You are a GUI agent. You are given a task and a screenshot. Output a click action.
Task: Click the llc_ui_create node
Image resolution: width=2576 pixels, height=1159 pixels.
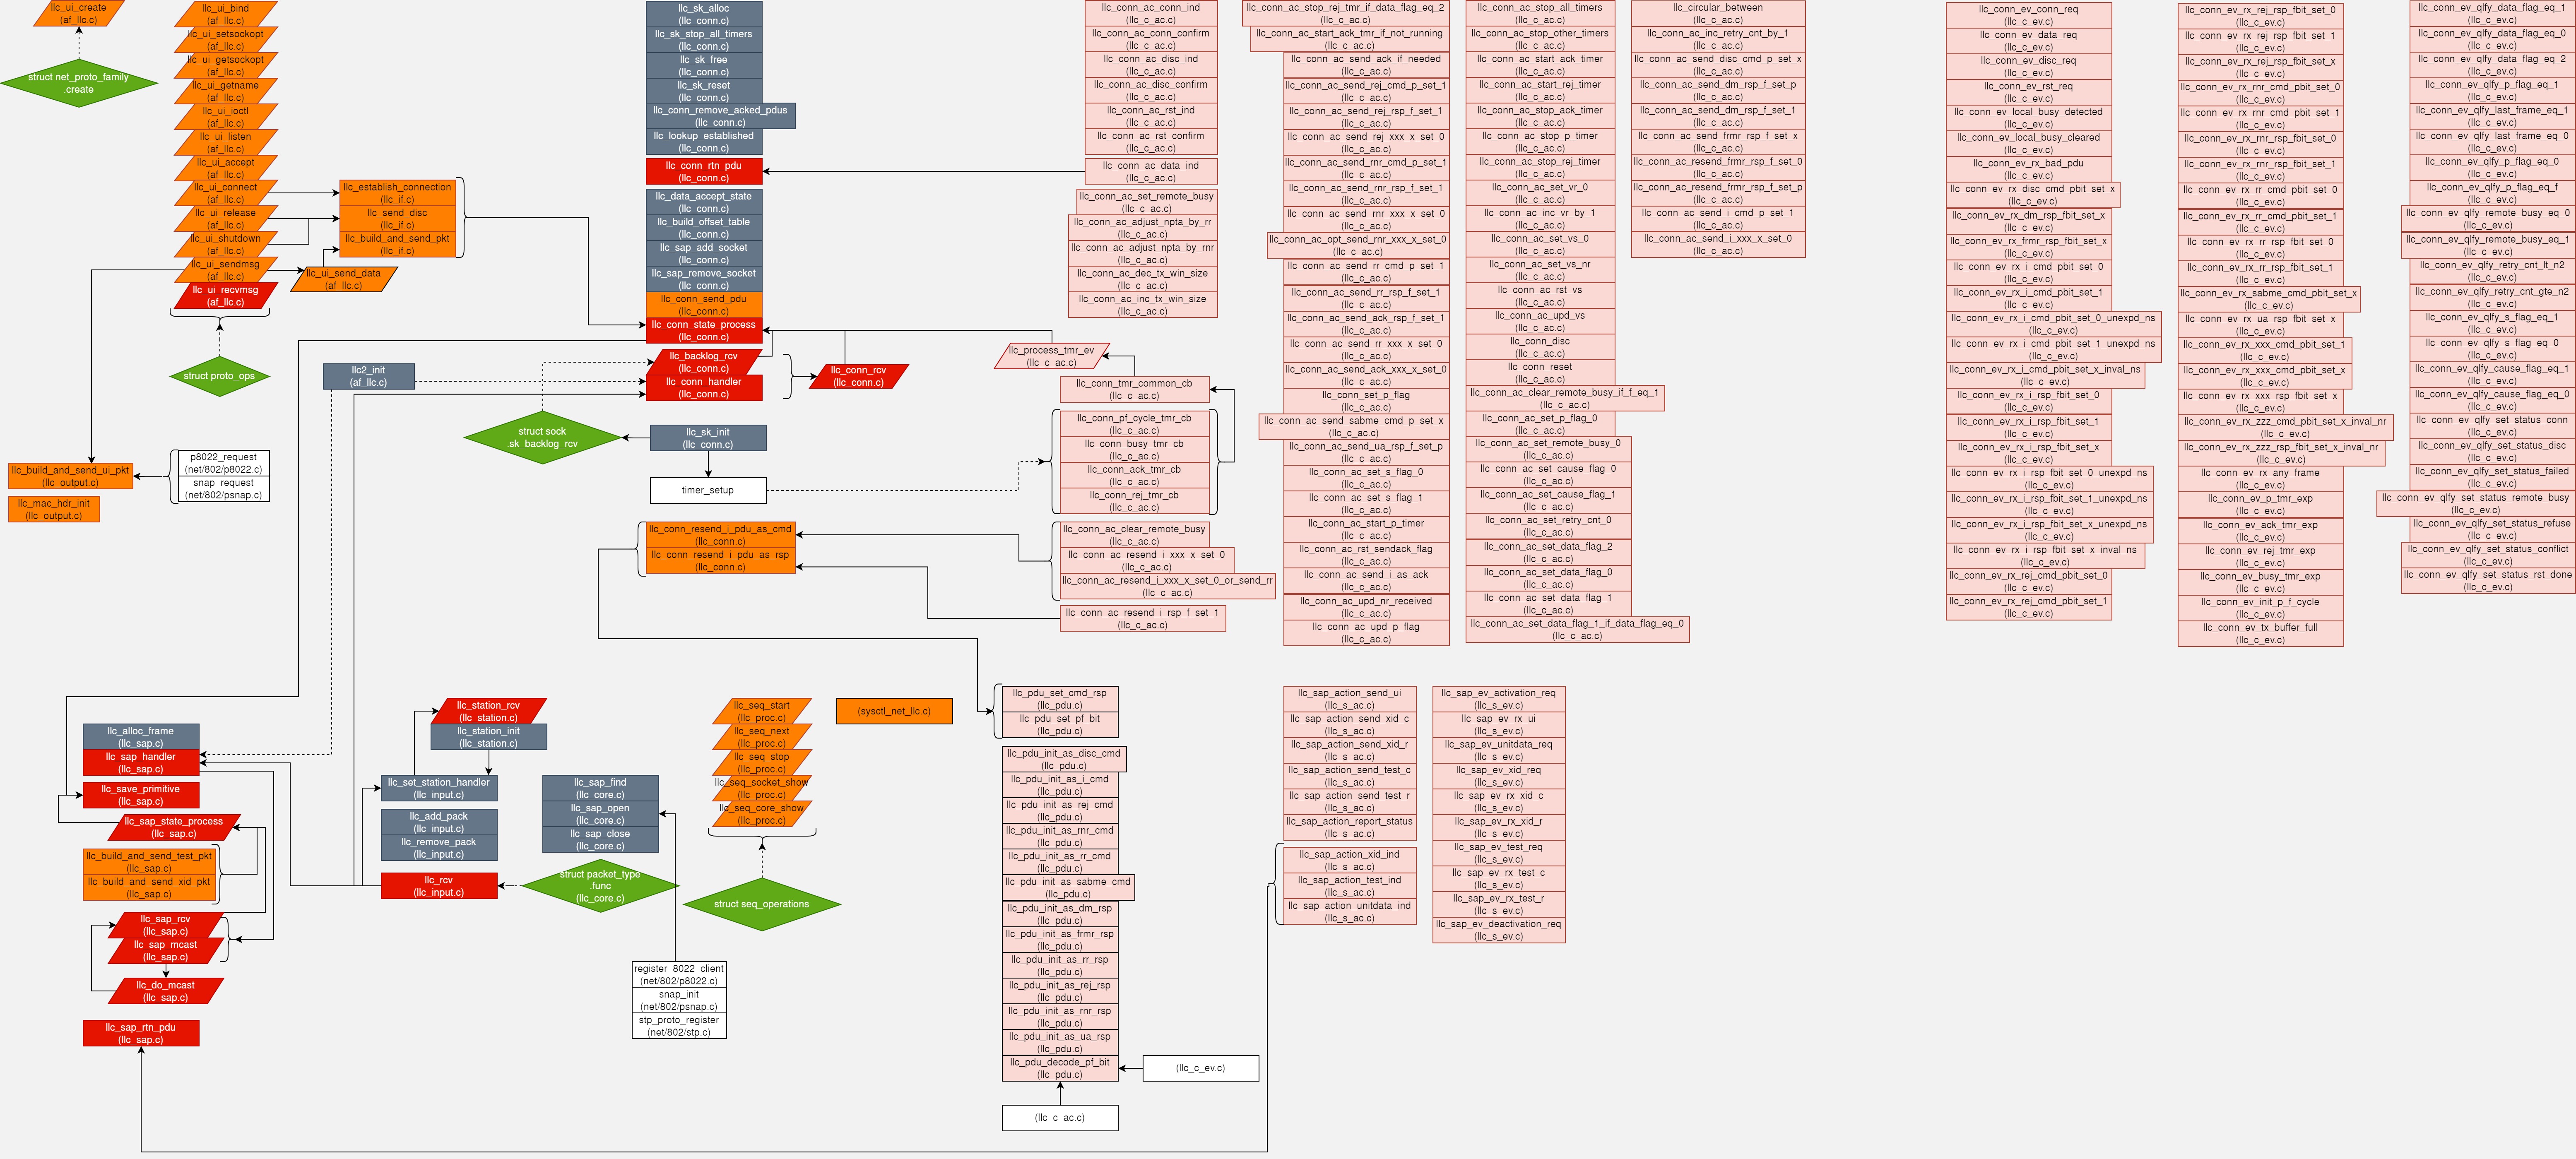click(x=79, y=13)
